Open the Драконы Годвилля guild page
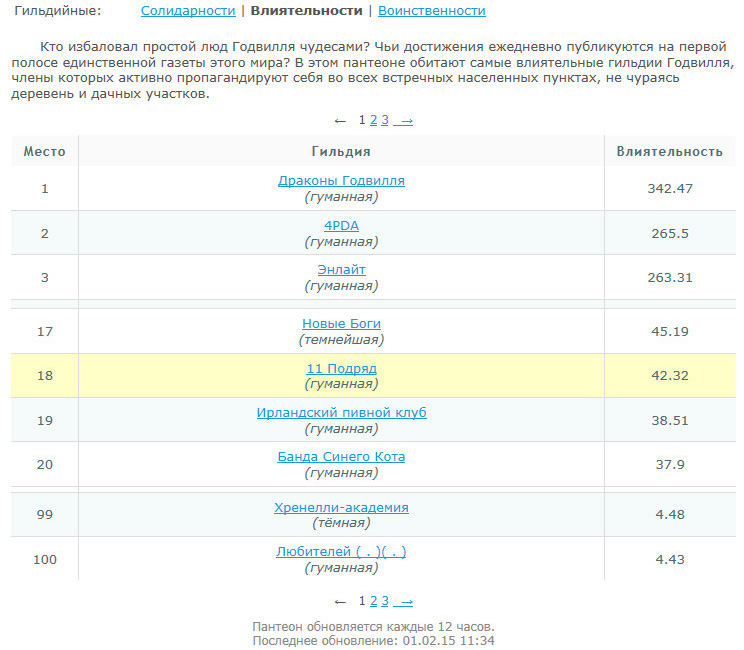The image size is (744, 650). 341,181
